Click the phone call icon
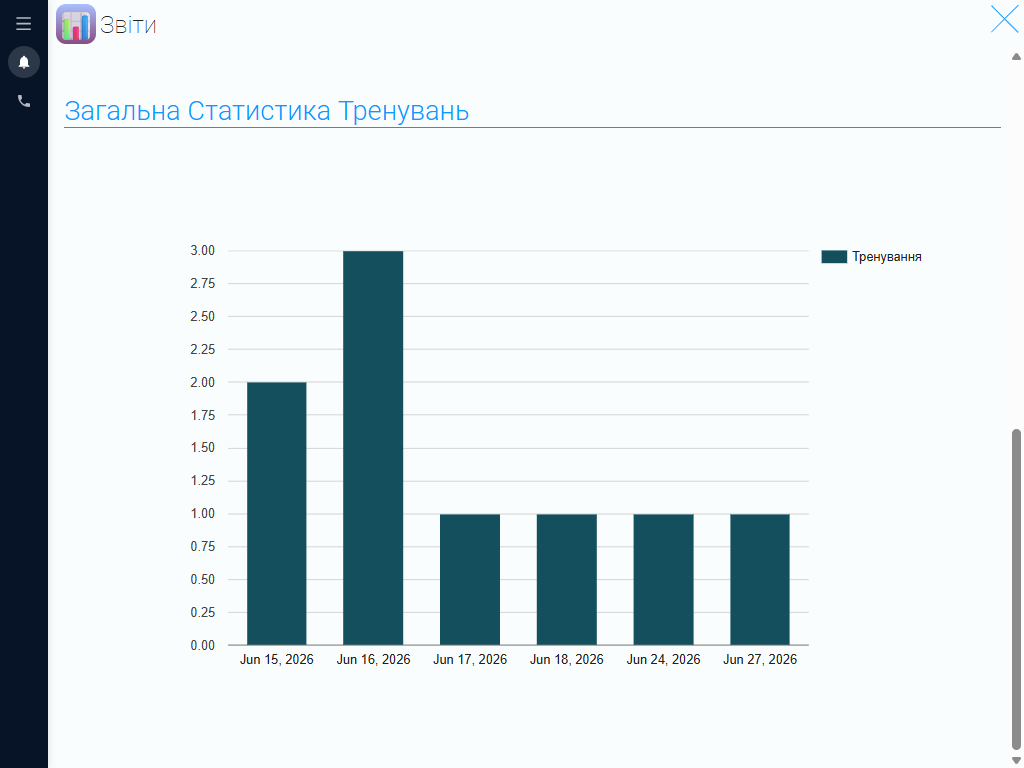Viewport: 1024px width, 768px height. (x=24, y=101)
